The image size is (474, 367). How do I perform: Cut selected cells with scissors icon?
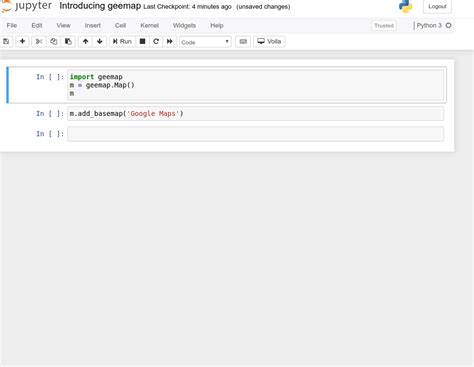tap(39, 41)
